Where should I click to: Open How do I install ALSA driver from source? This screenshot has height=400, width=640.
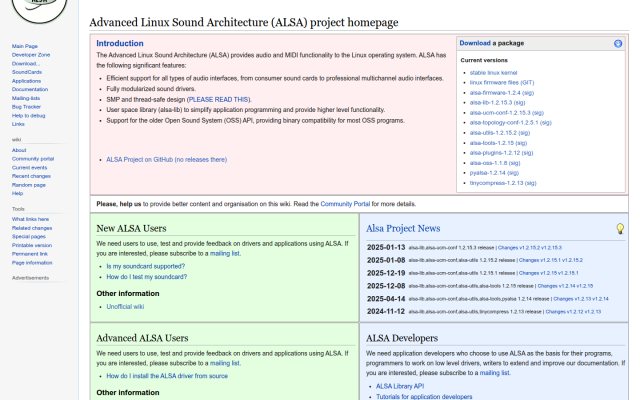click(x=167, y=376)
